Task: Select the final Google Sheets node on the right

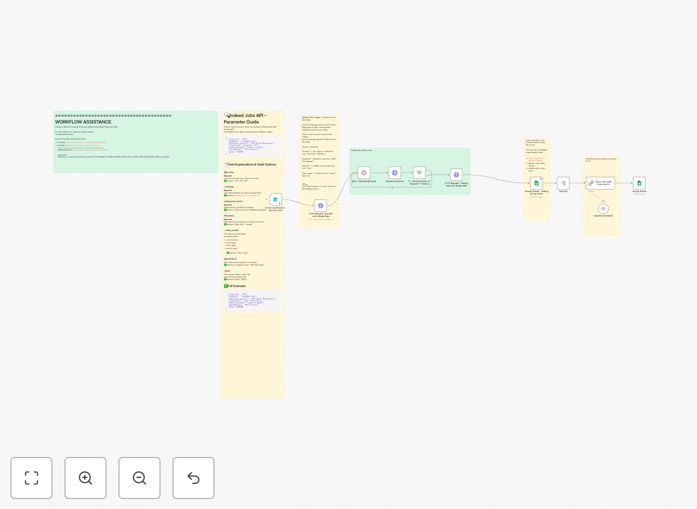Action: [x=639, y=183]
